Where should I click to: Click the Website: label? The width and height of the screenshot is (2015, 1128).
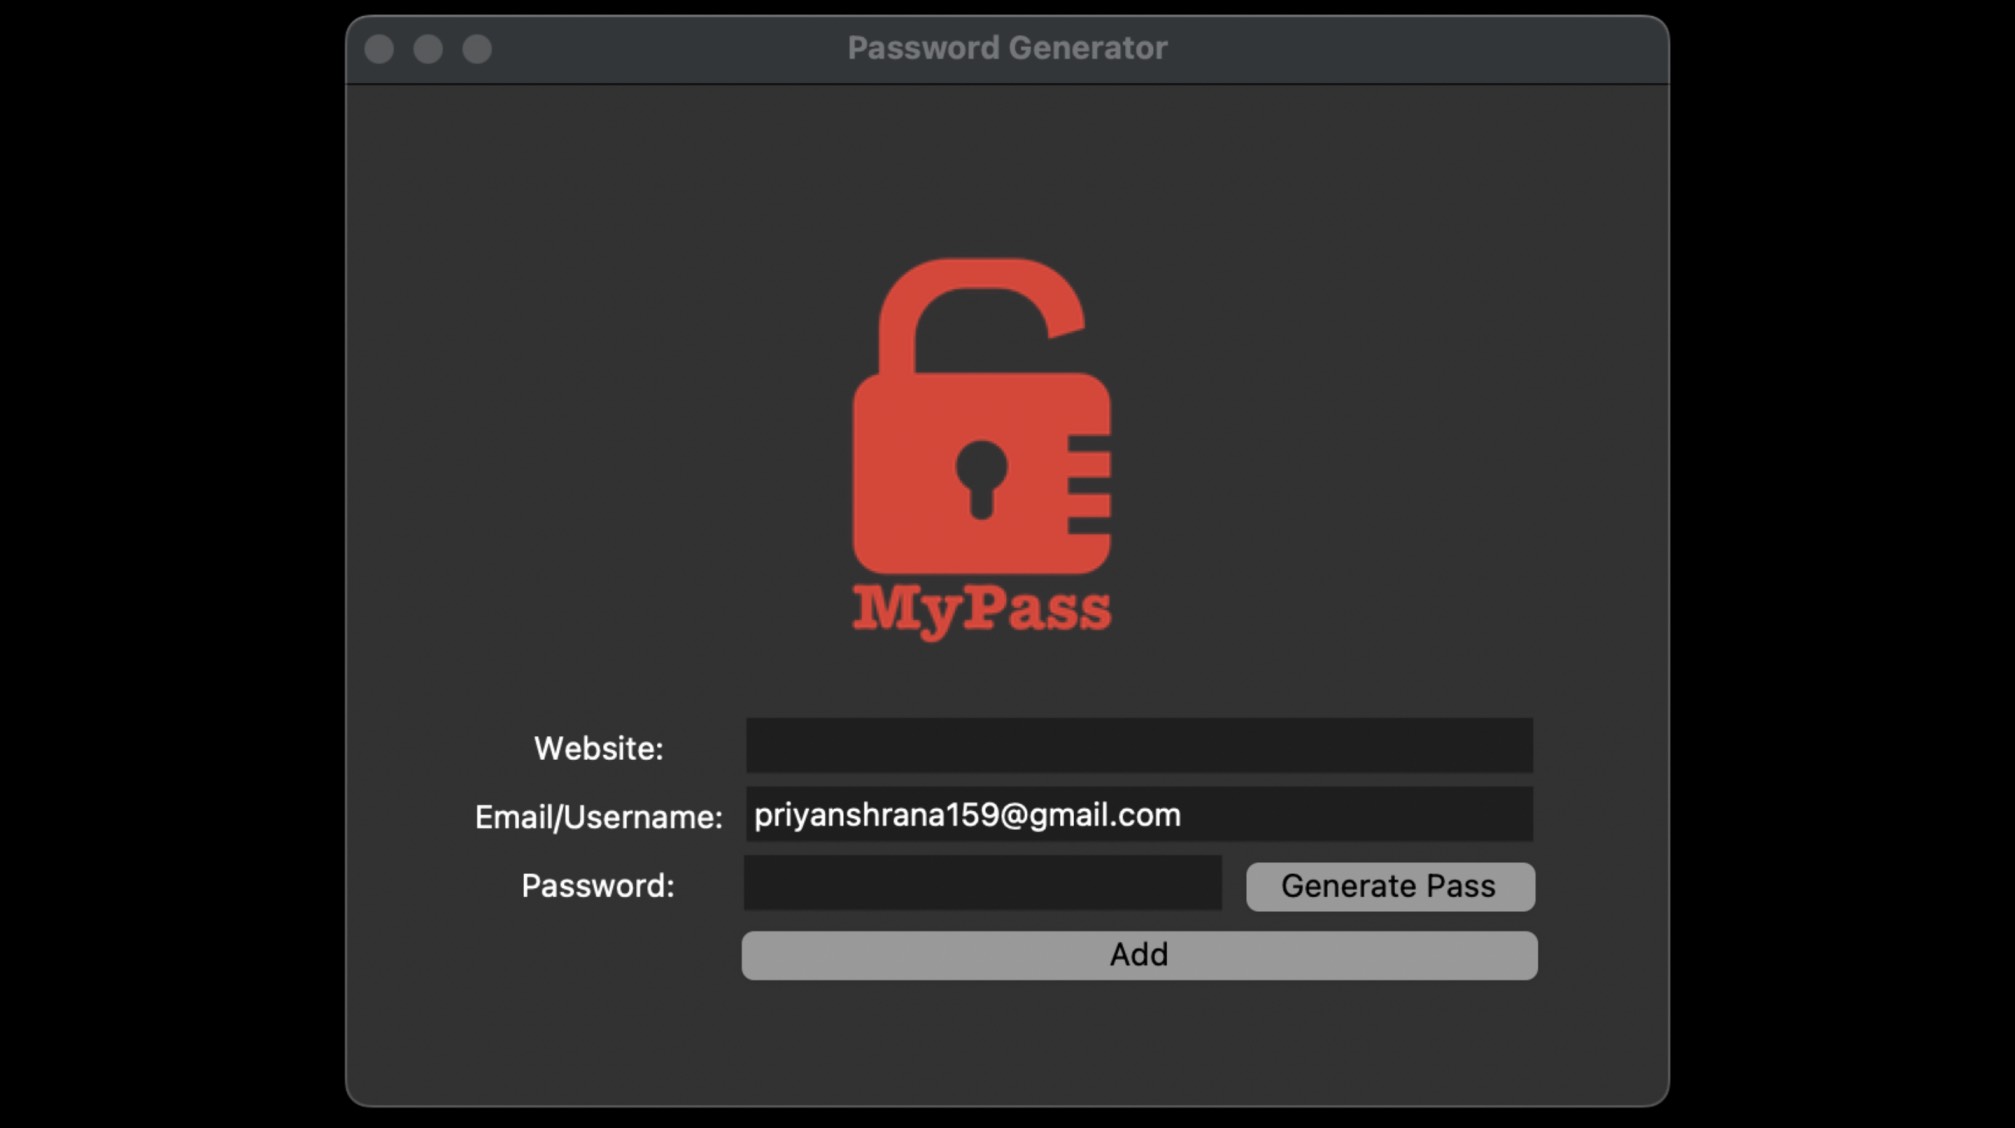click(598, 748)
